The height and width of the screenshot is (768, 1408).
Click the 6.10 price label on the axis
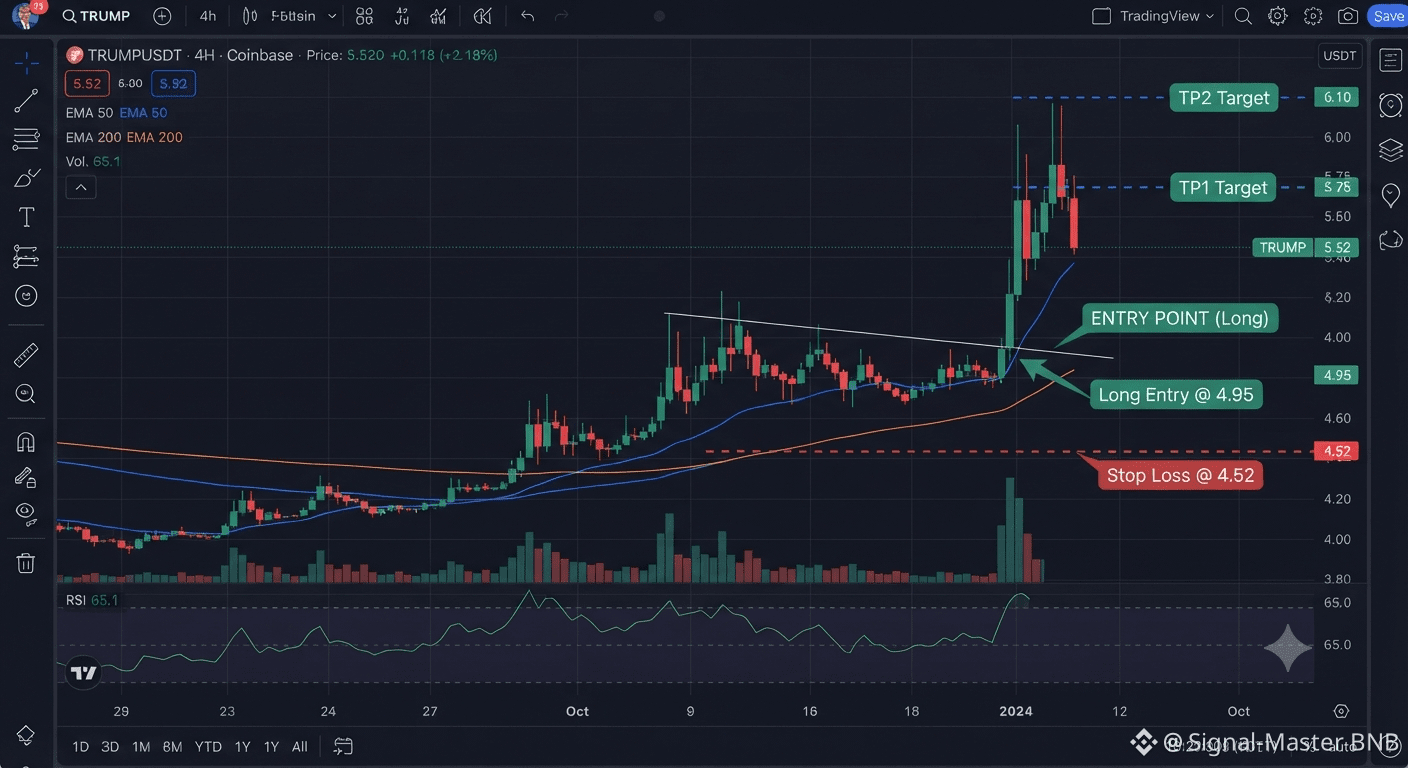click(1337, 98)
